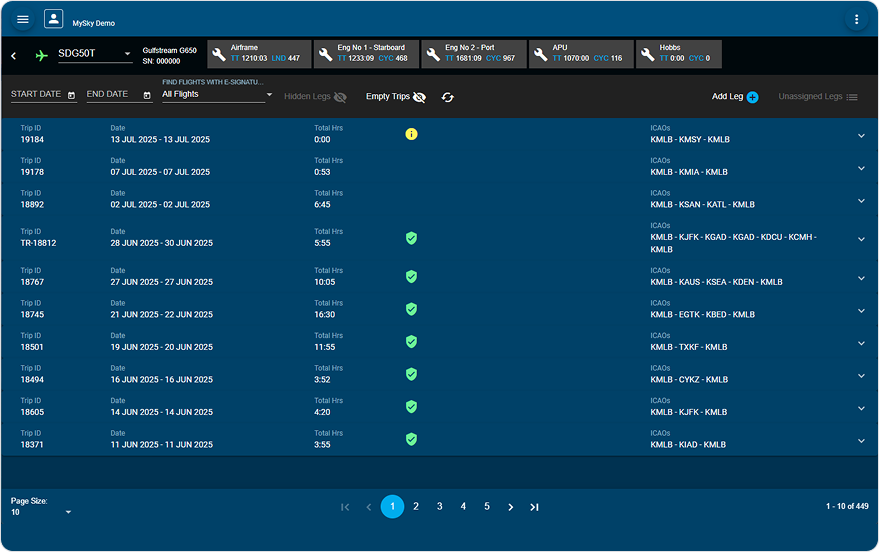This screenshot has width=879, height=552.
Task: Click the yellow info icon on trip 19184
Action: point(411,134)
